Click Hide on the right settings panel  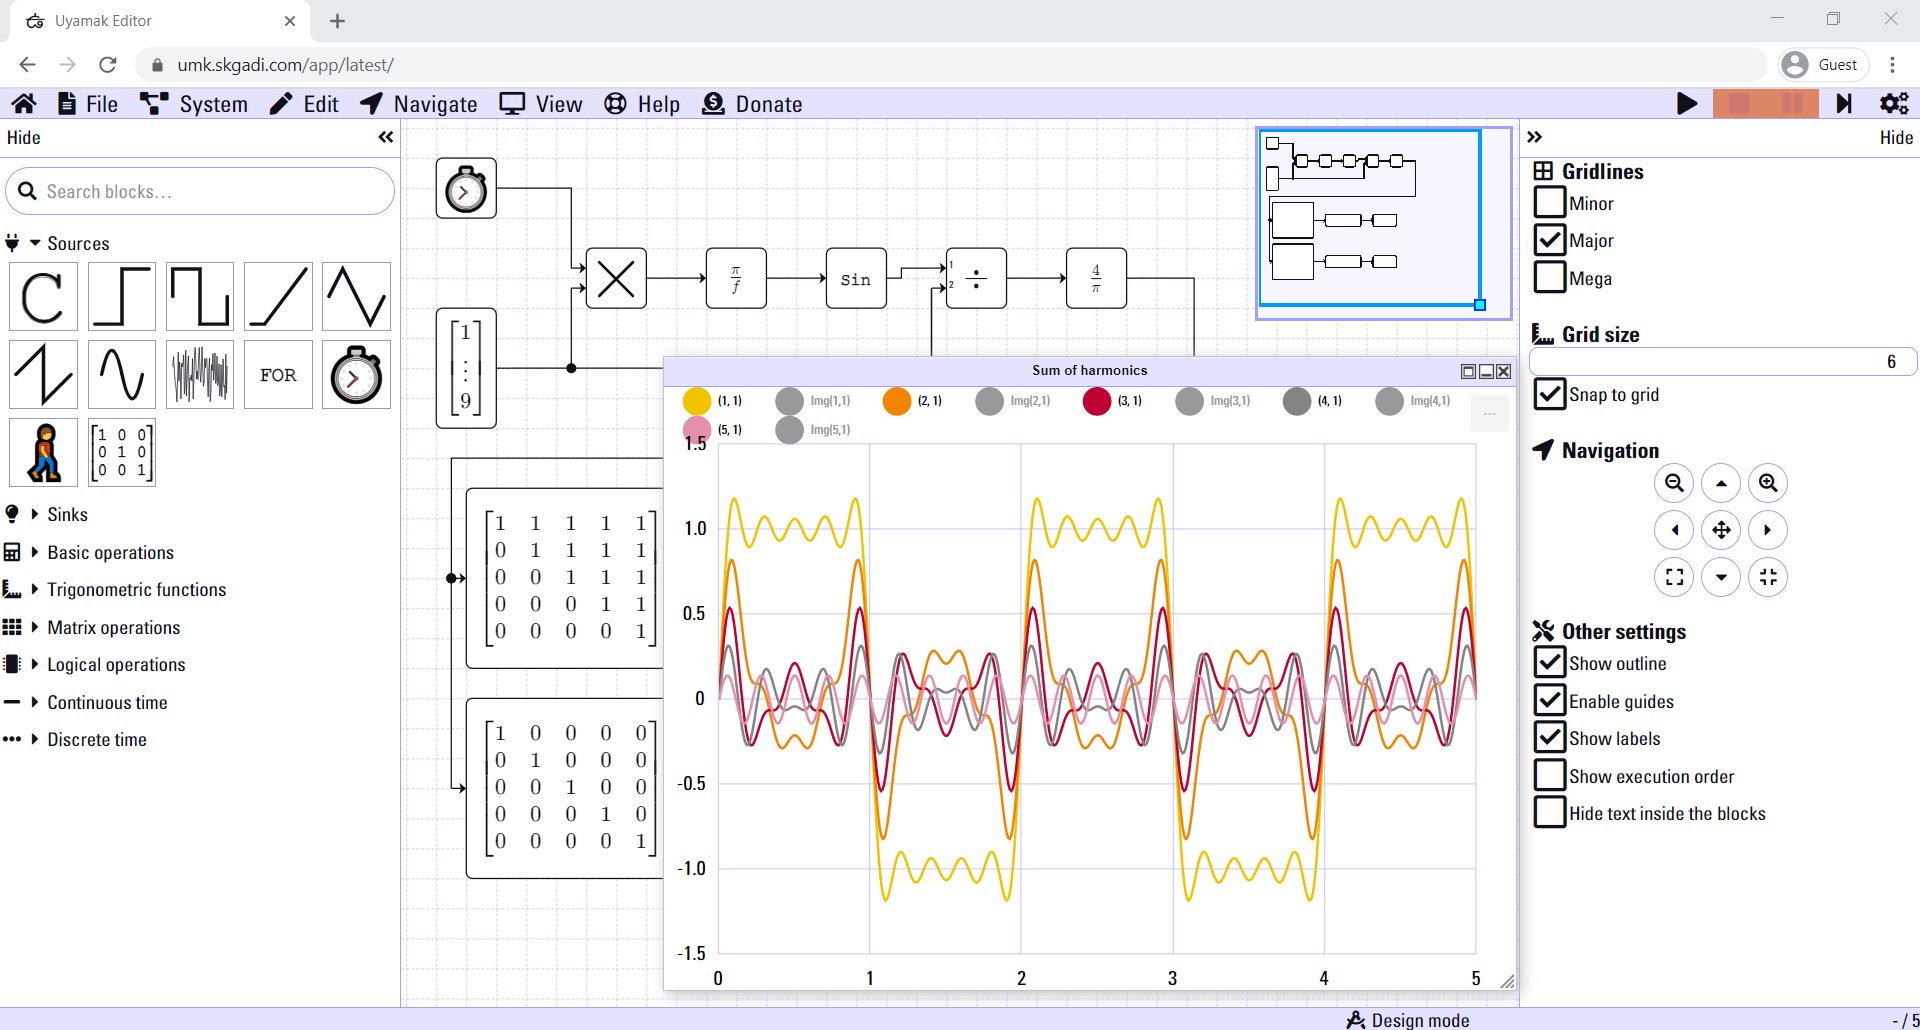(1896, 137)
